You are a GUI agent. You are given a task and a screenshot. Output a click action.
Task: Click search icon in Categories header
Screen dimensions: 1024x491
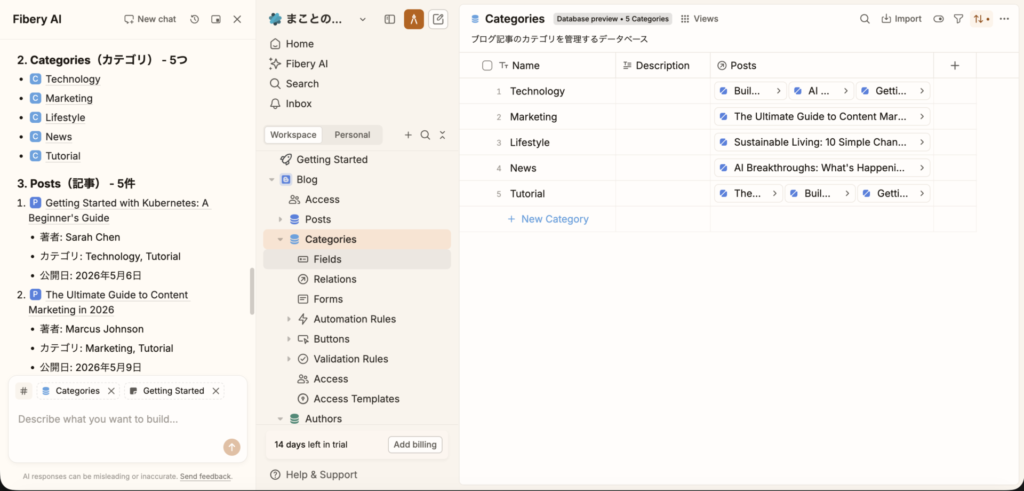[865, 19]
